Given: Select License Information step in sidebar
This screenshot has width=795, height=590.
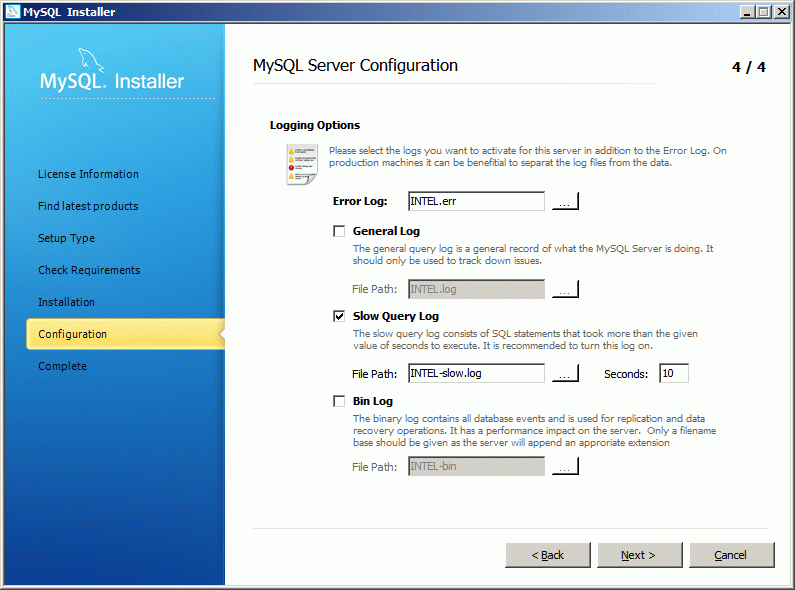Looking at the screenshot, I should pos(88,174).
